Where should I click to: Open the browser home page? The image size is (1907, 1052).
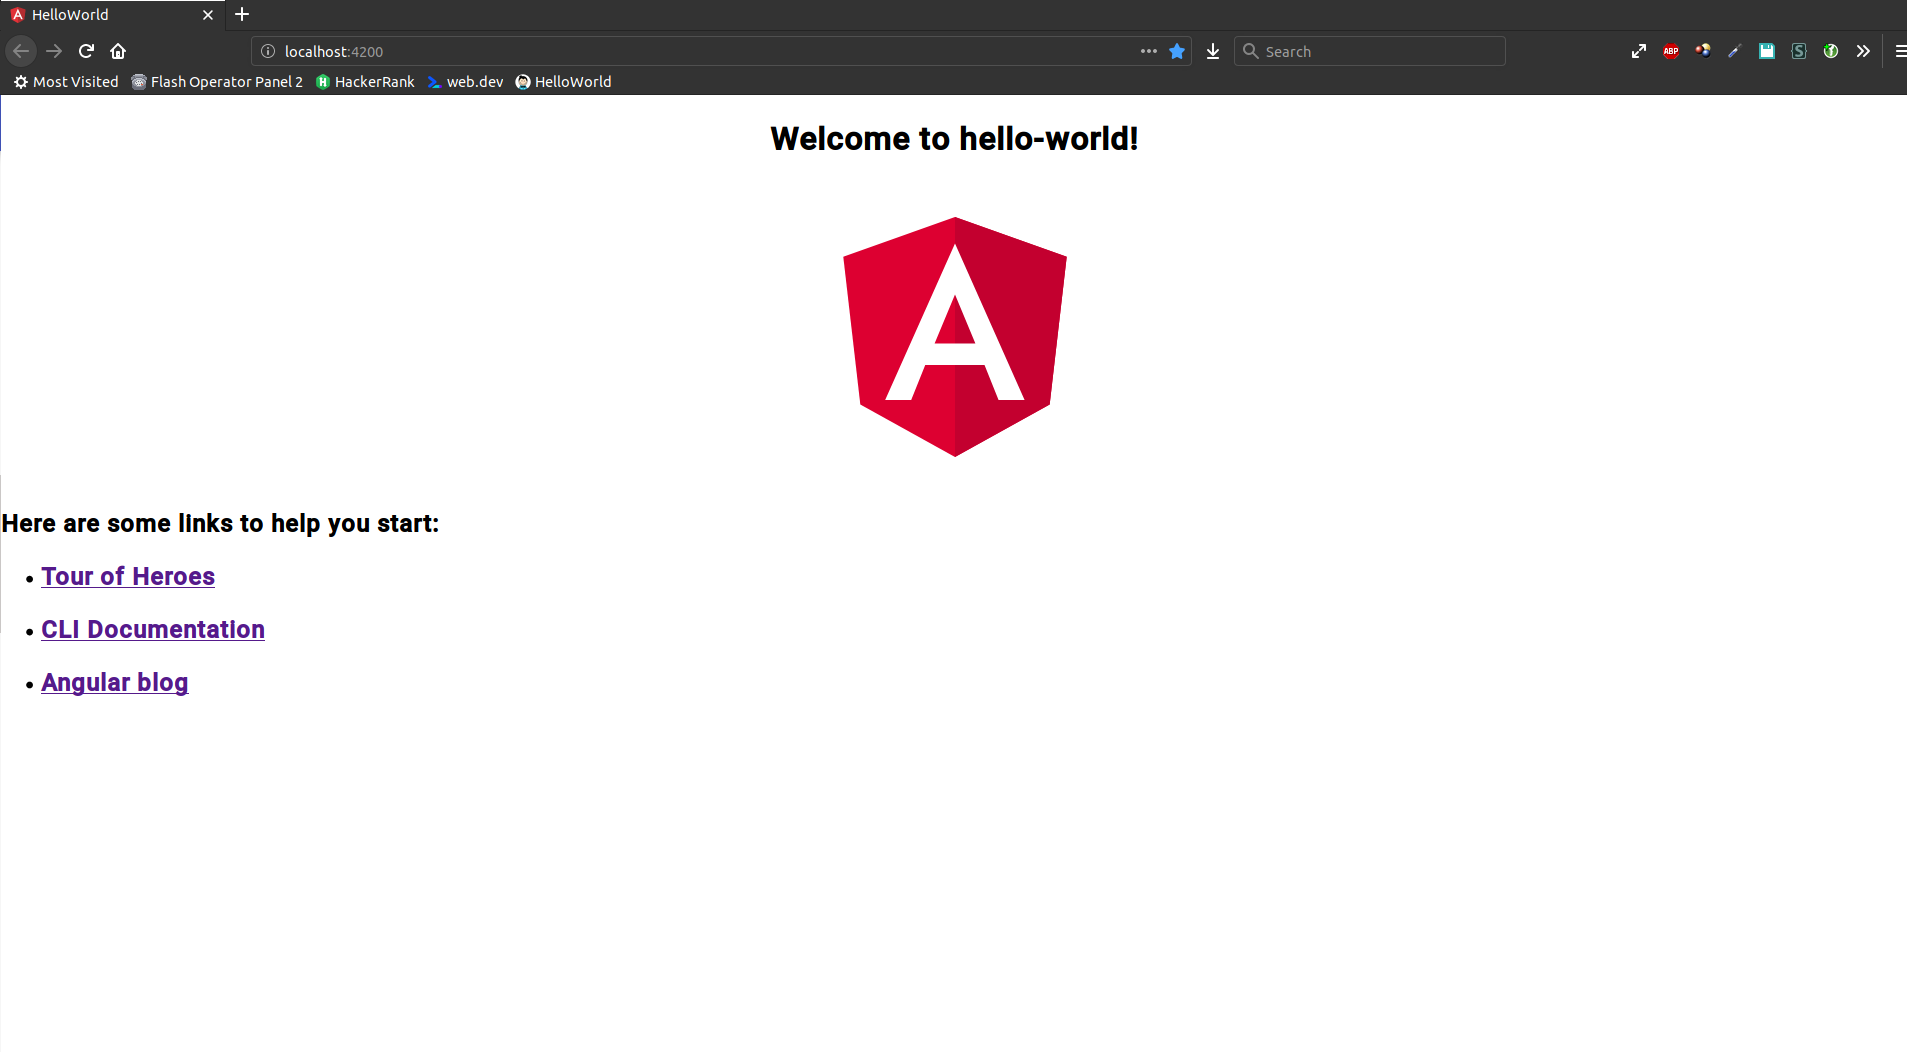[118, 51]
